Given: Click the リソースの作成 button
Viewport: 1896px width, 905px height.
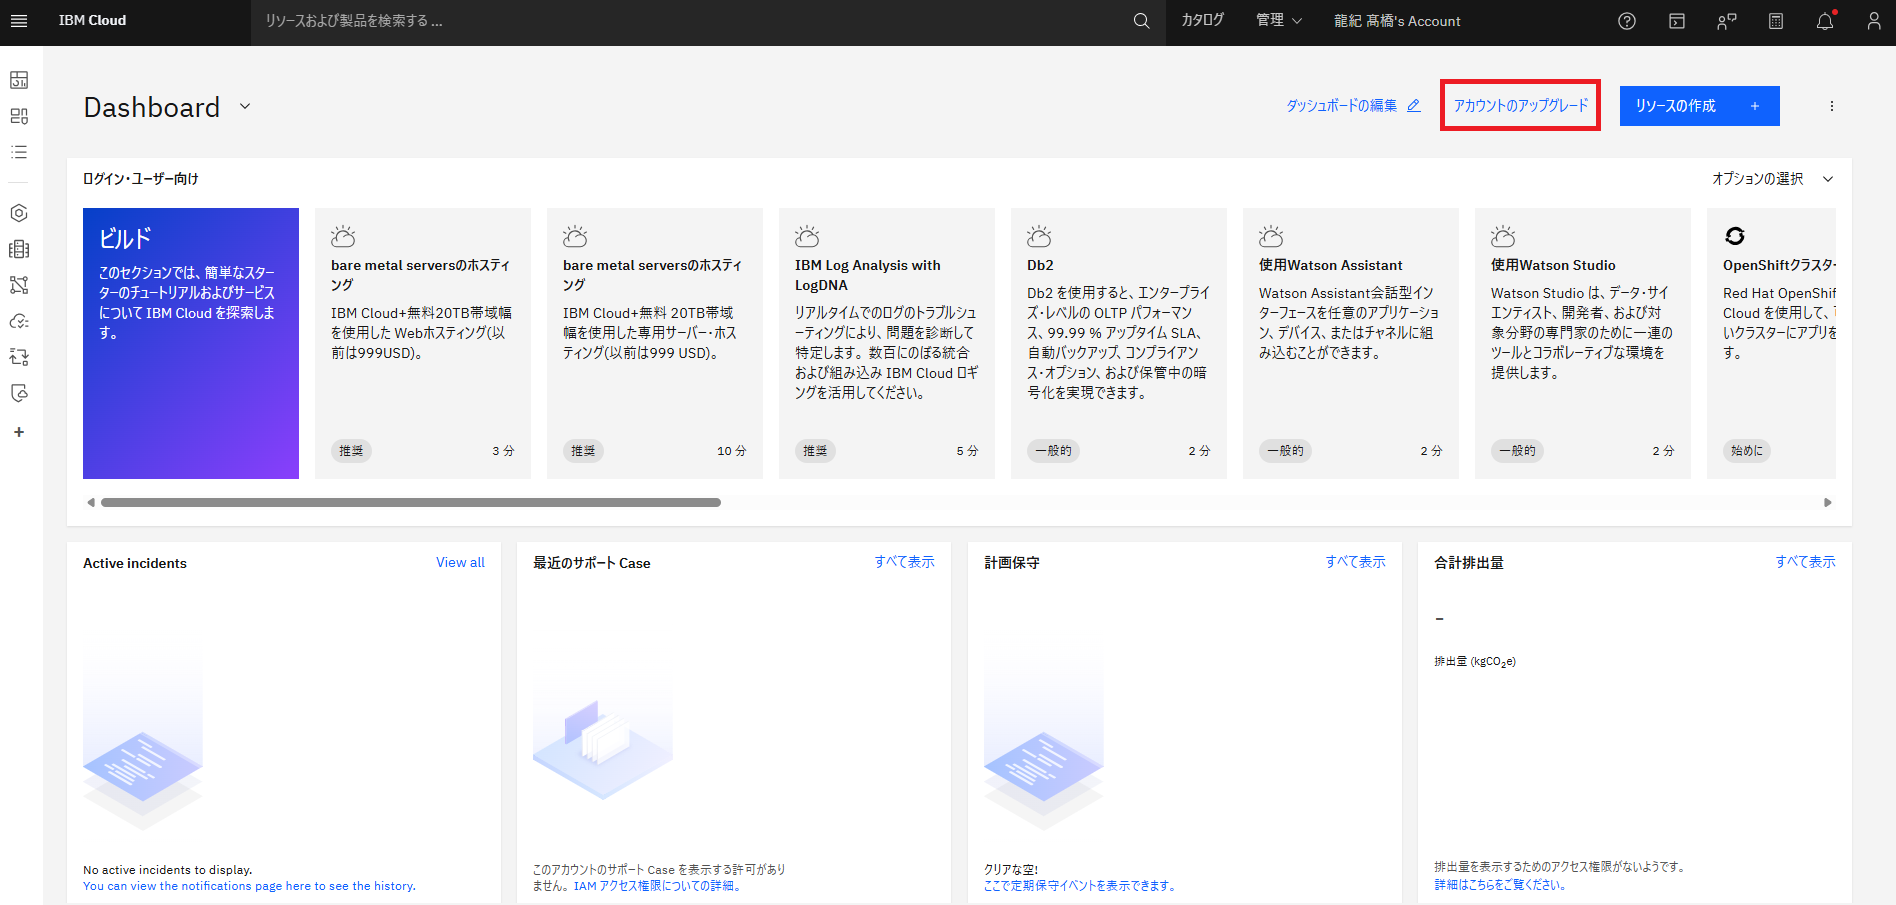Looking at the screenshot, I should click(1699, 106).
